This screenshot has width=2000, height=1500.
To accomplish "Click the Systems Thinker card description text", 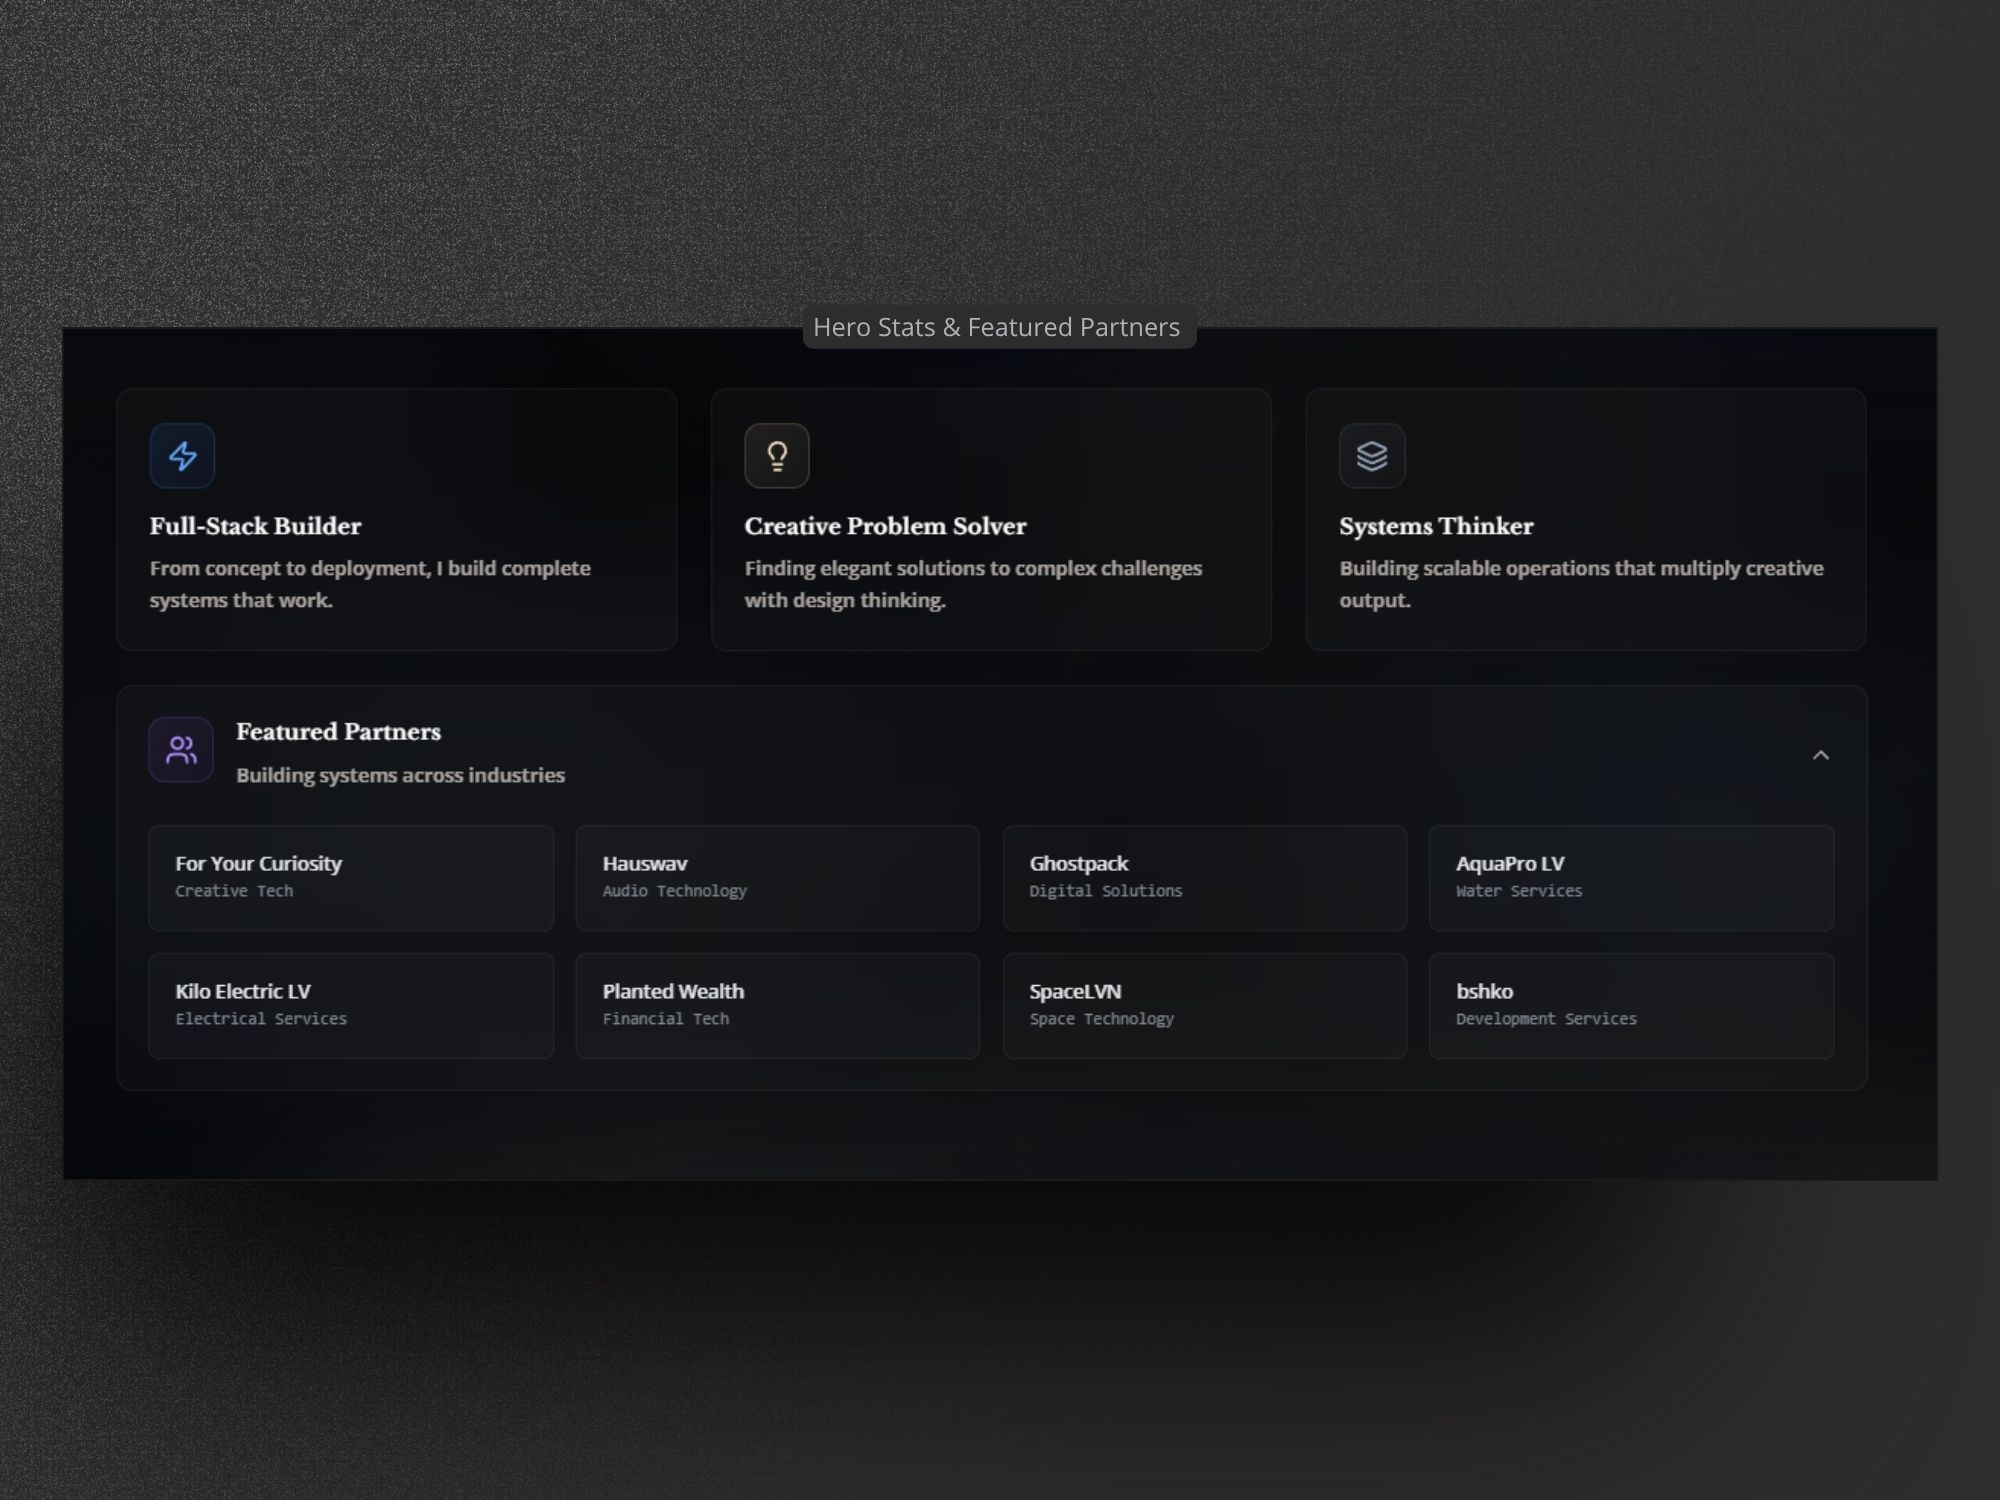I will pos(1580,583).
